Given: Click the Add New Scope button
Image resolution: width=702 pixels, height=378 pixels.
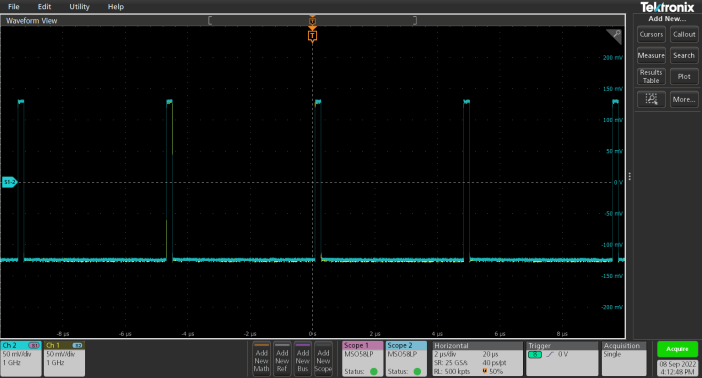Looking at the screenshot, I should coord(323,358).
